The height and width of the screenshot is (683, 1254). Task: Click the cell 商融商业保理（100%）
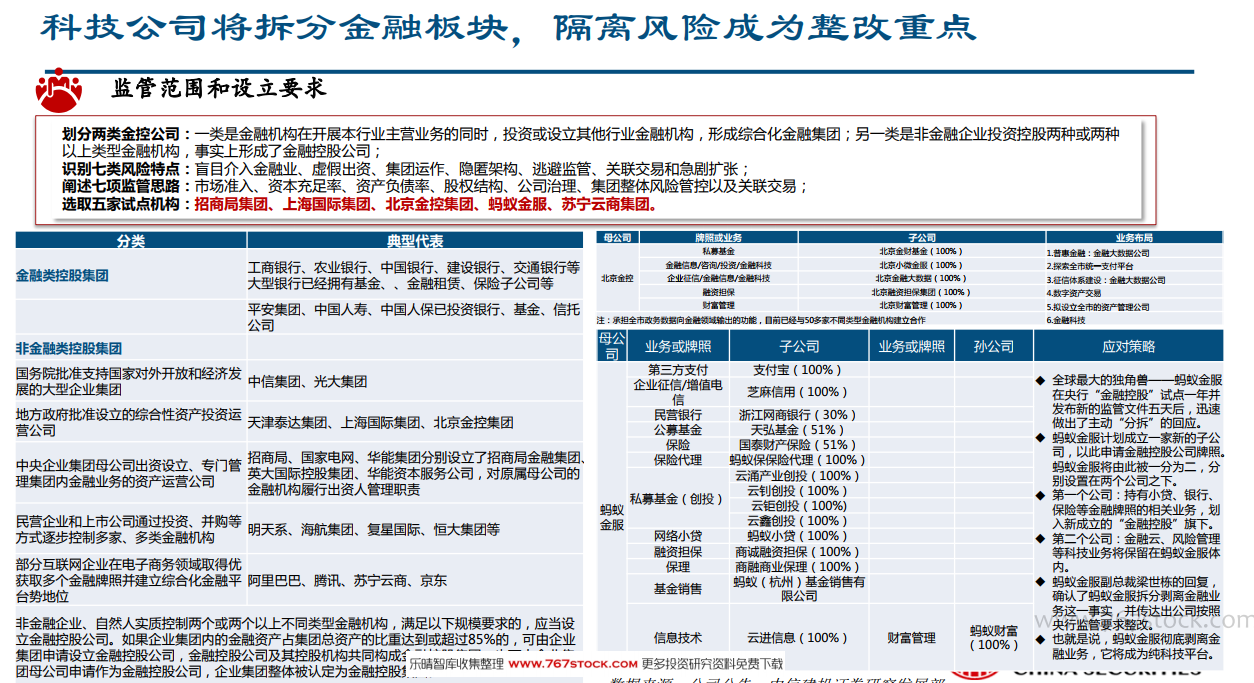coord(797,567)
